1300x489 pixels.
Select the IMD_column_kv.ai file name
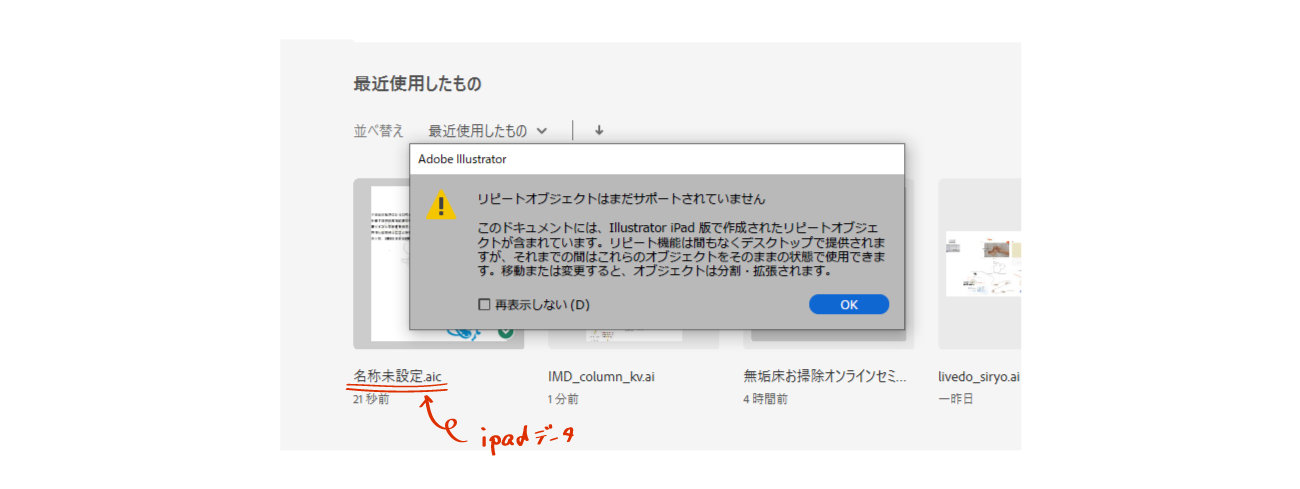pos(602,377)
